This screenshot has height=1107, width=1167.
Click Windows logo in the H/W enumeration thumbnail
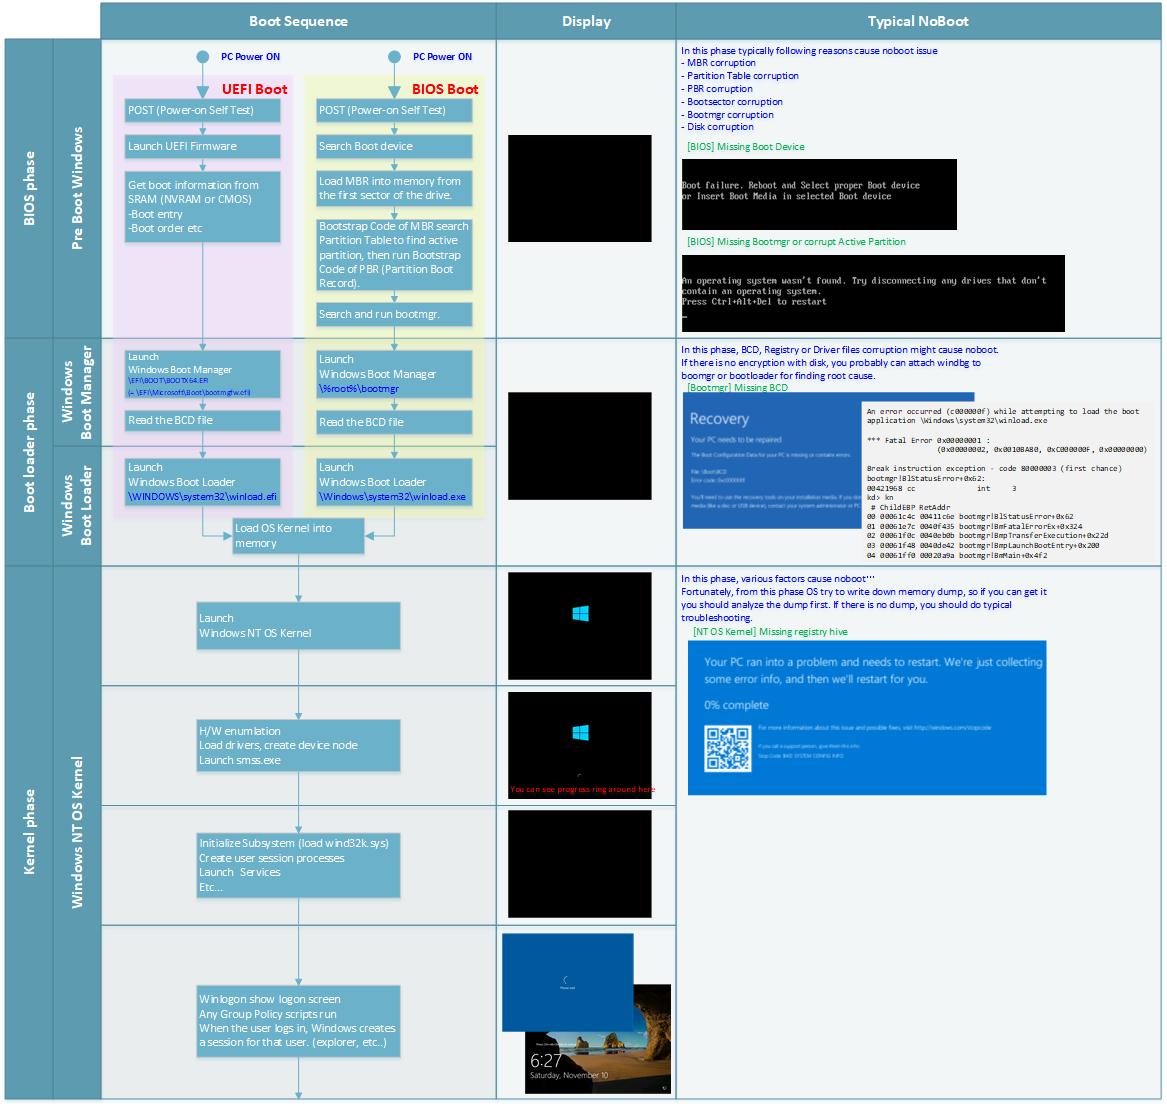(581, 733)
